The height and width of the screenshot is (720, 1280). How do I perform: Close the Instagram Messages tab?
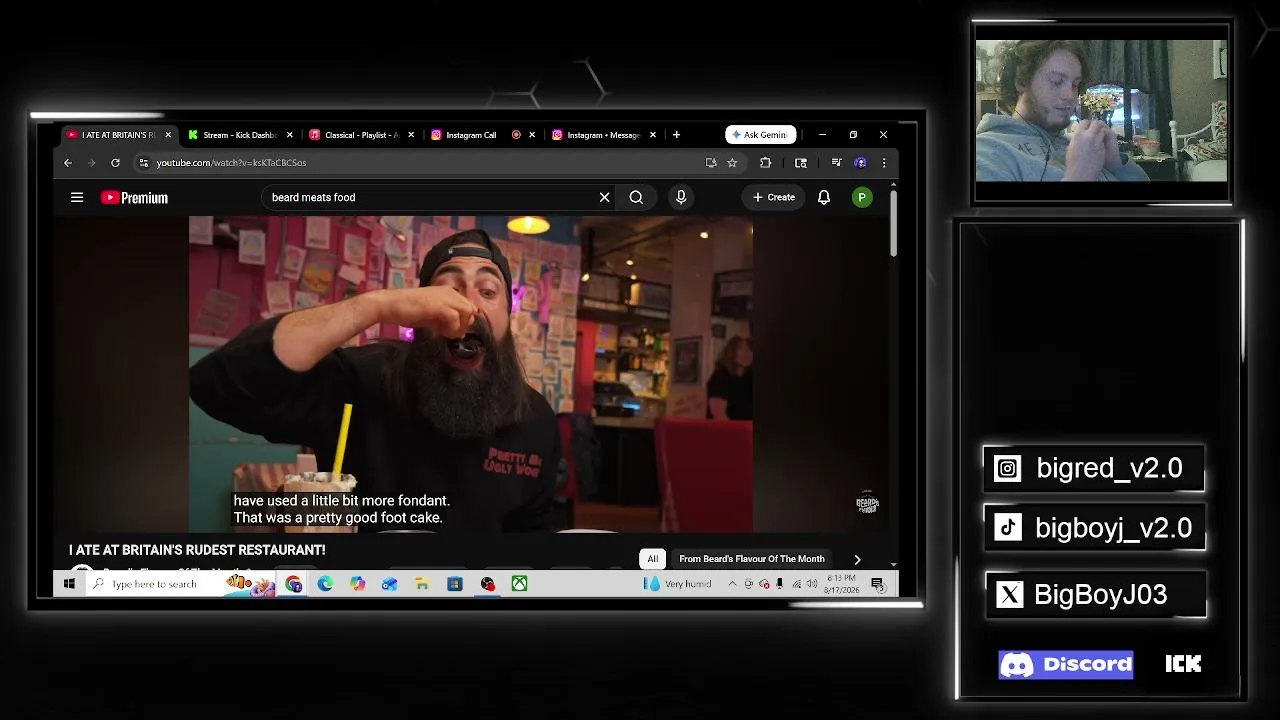coord(653,135)
